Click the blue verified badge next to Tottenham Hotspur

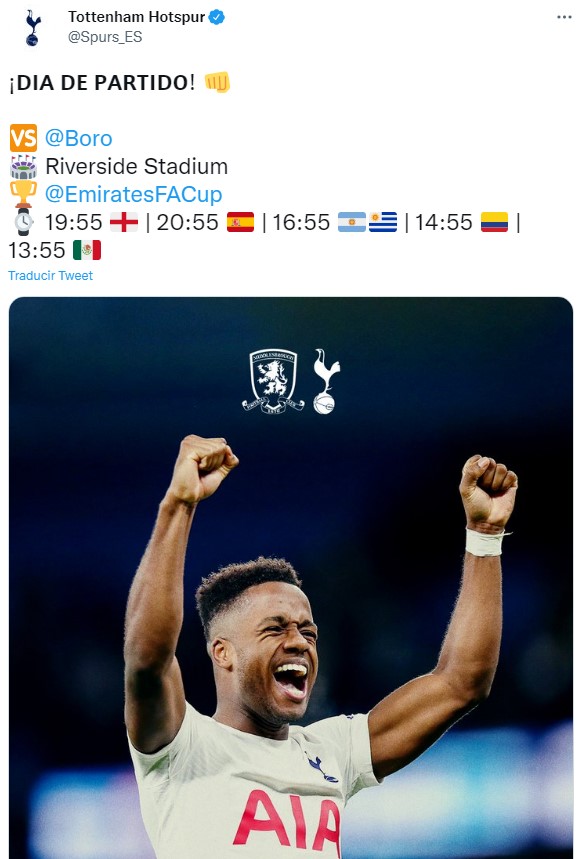point(217,18)
